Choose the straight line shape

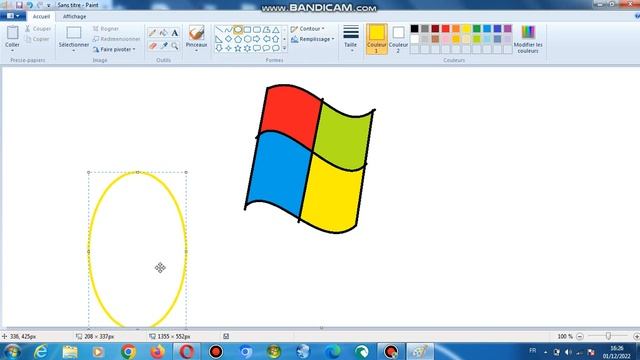click(x=219, y=30)
